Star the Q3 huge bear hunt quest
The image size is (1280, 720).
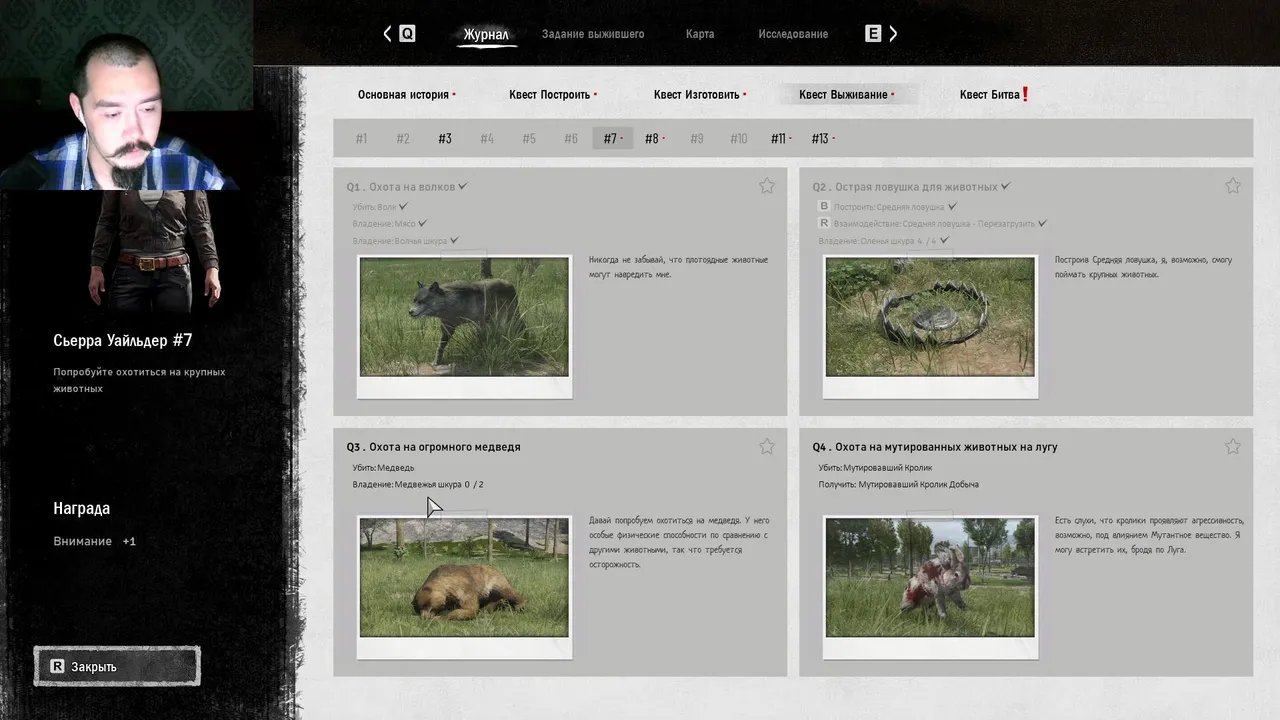(767, 446)
